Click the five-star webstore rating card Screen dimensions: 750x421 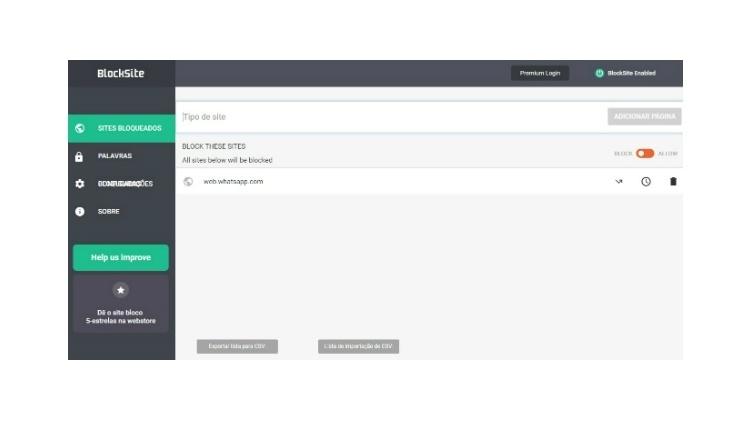(x=121, y=304)
